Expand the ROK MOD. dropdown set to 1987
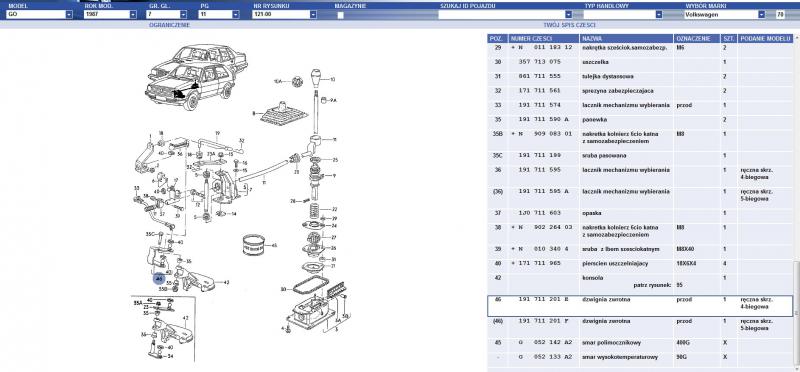 pos(110,15)
